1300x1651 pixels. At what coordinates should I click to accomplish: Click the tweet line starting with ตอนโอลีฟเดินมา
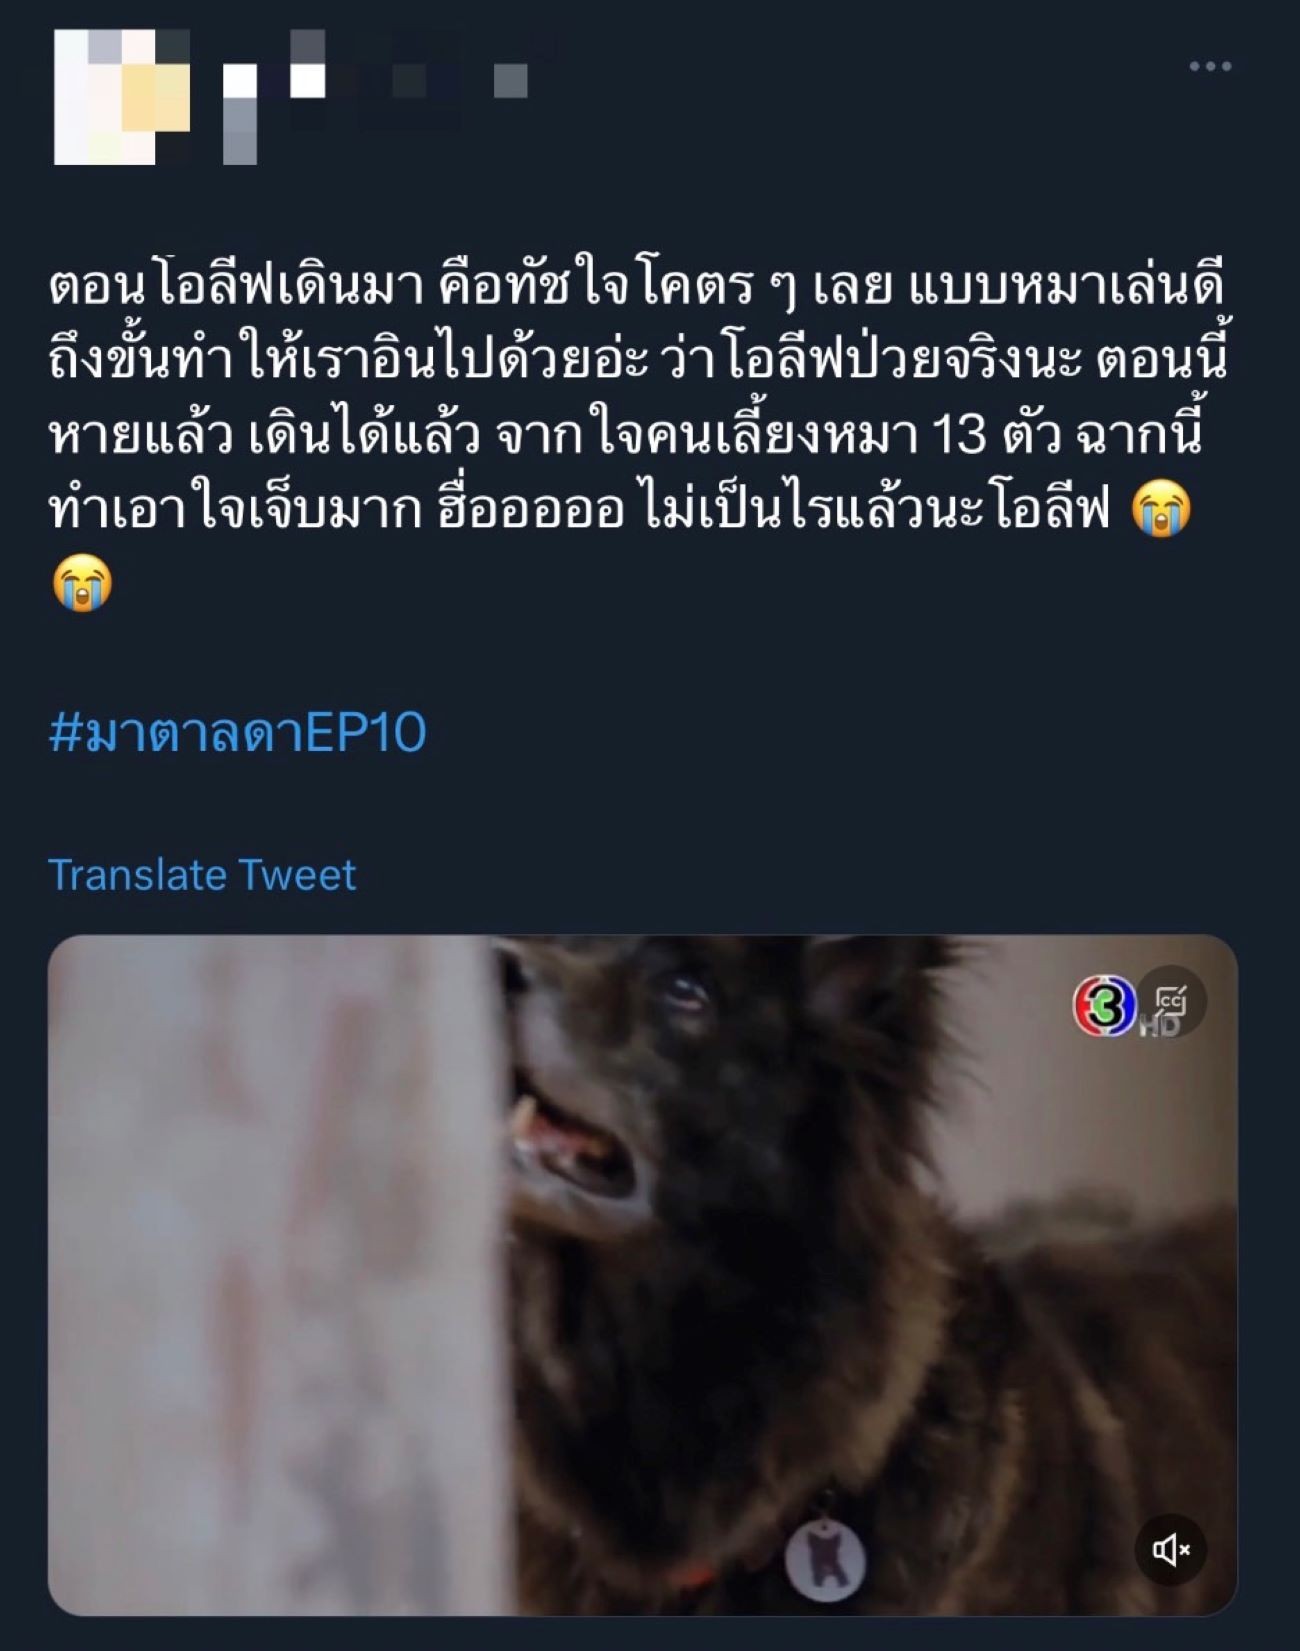pyautogui.click(x=636, y=286)
